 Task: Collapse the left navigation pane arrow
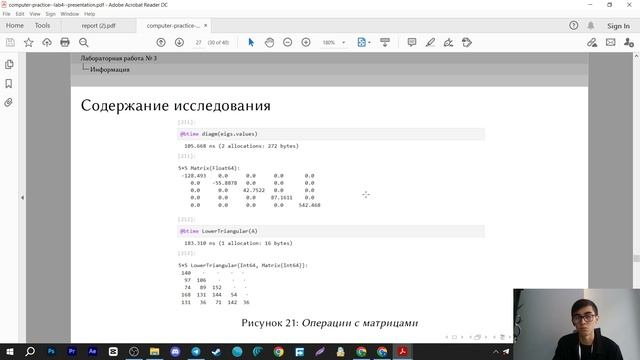[22, 198]
